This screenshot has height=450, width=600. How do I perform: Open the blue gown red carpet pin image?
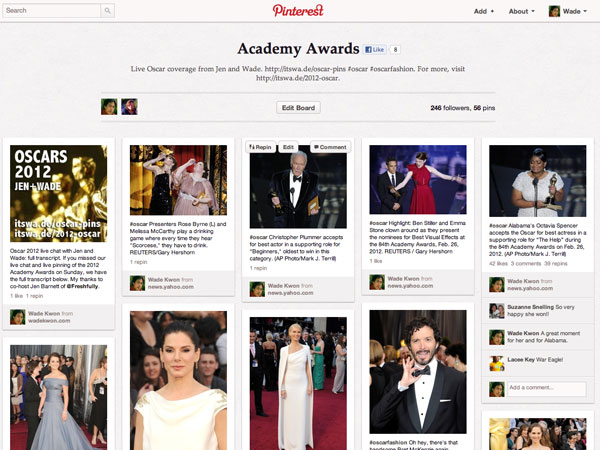click(59, 397)
